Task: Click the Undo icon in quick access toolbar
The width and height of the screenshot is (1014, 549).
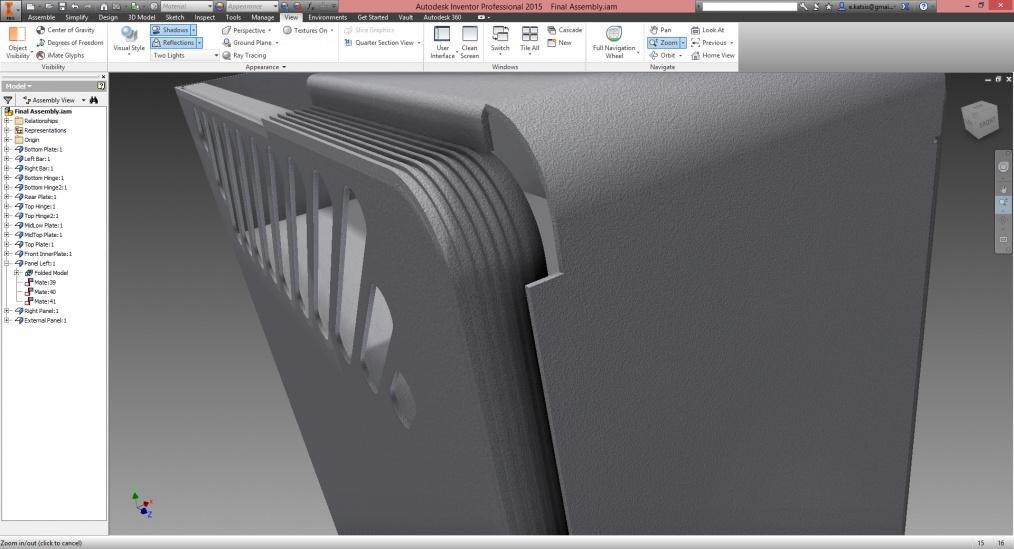Action: [74, 6]
